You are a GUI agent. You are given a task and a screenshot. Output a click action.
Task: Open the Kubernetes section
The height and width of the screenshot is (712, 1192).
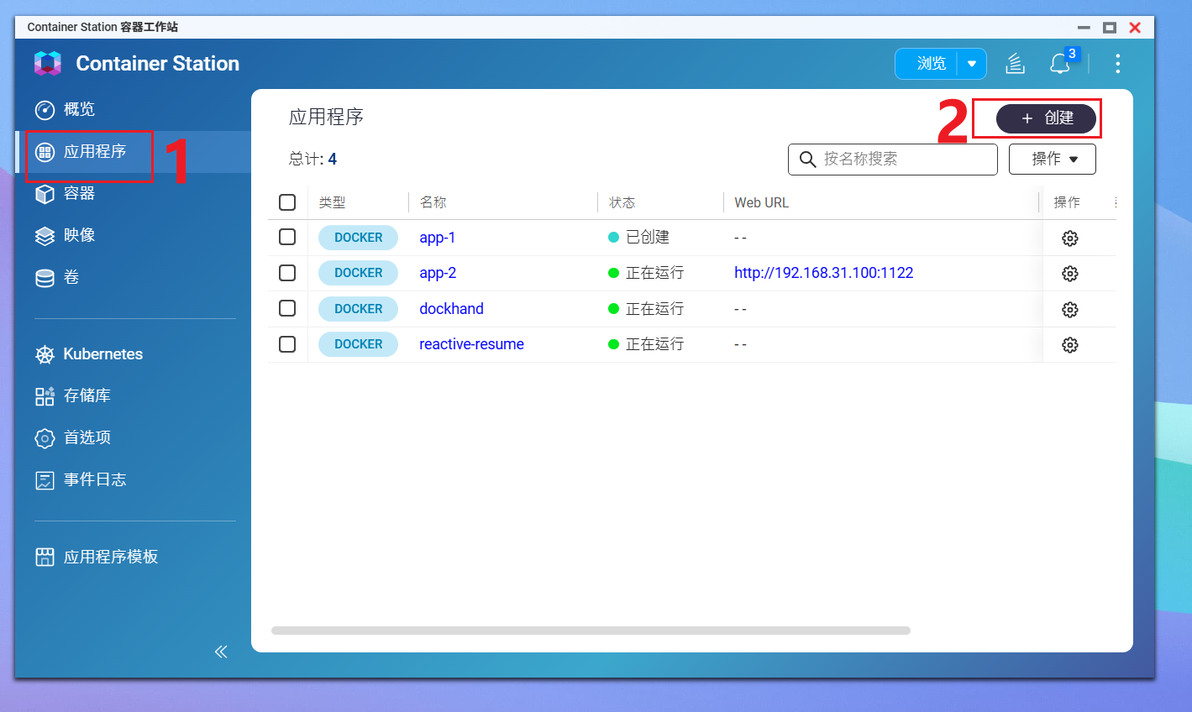(x=89, y=354)
